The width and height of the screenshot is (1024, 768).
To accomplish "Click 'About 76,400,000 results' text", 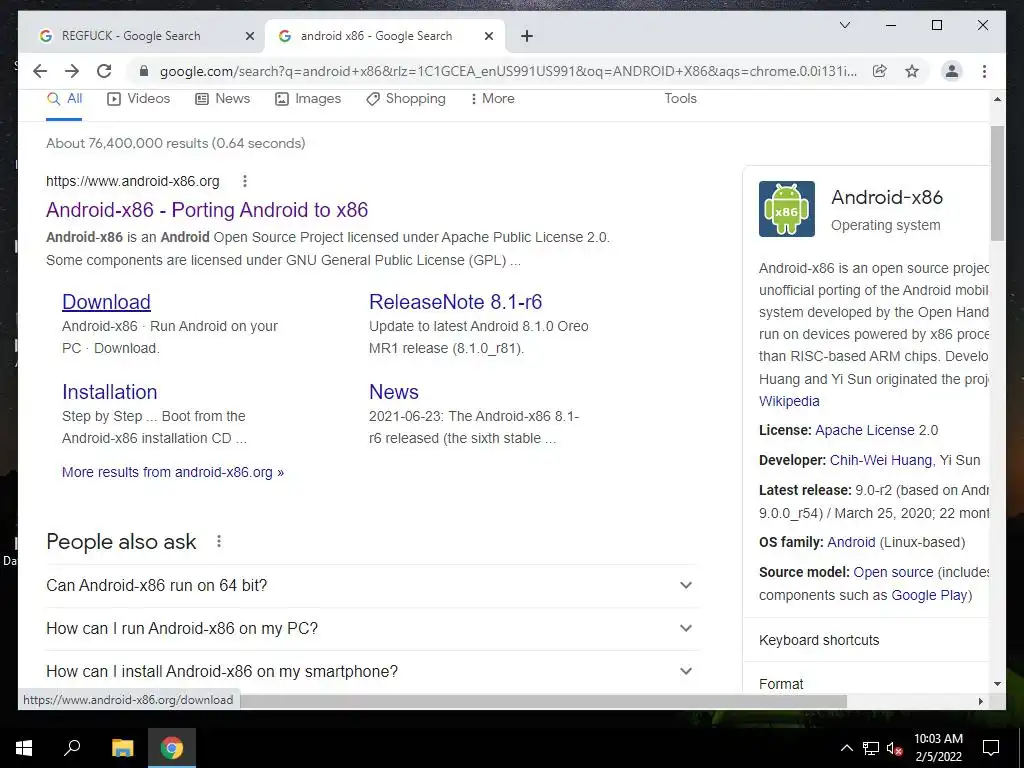I will pos(127,144).
